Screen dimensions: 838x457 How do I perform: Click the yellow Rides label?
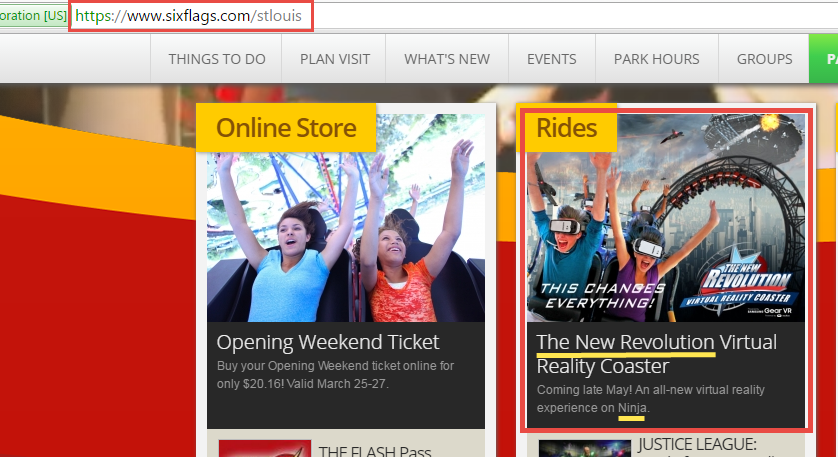coord(566,128)
